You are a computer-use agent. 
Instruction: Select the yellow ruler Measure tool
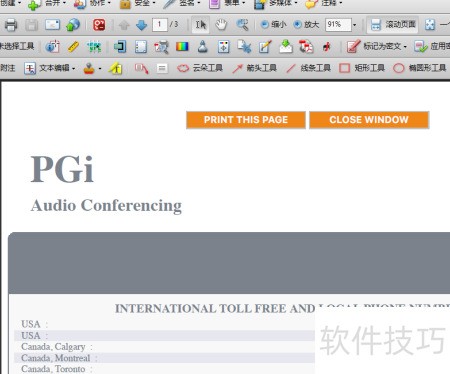73,47
